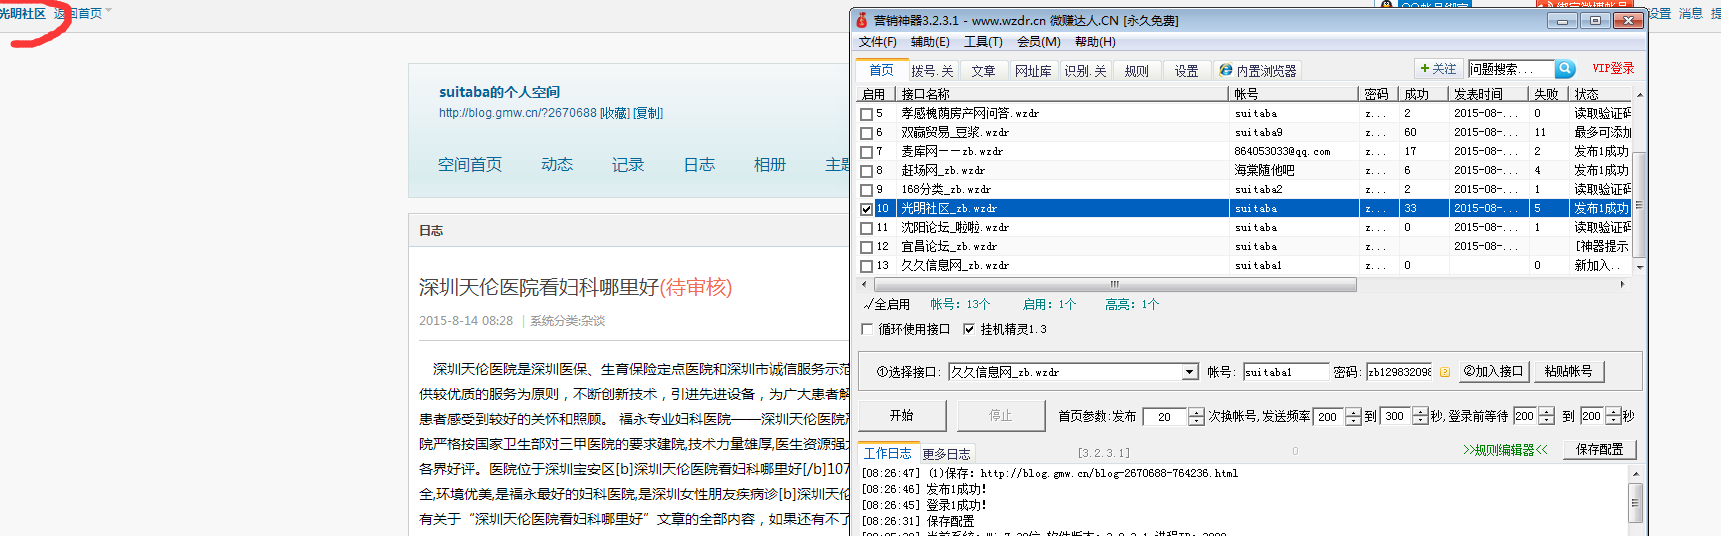Enable checkbox for row 8 赶场网_zb
Screen dimensions: 1721x536
click(866, 171)
